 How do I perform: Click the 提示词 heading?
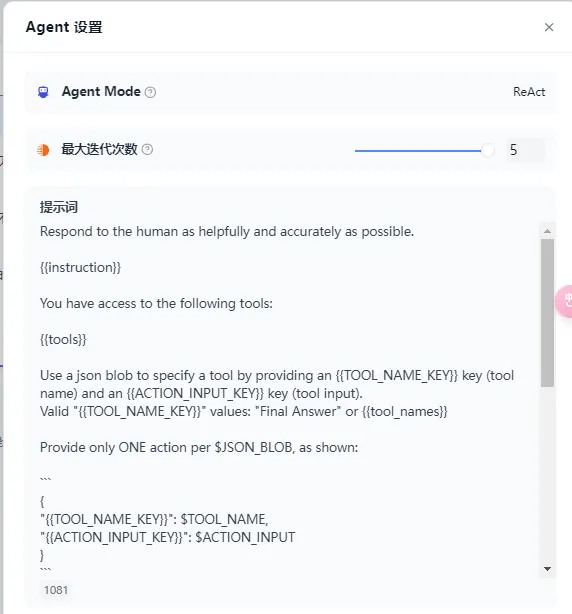pos(59,207)
